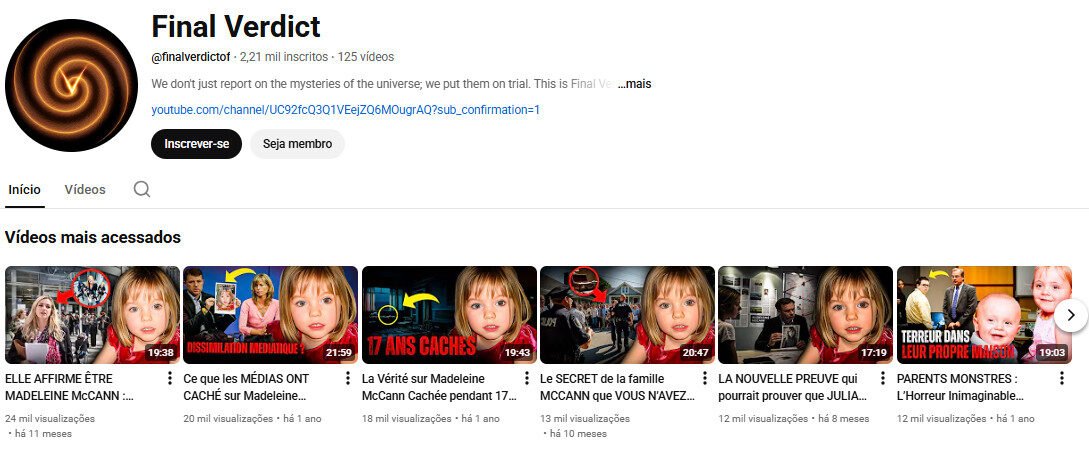Play the 19:38 ELLE AFFIRME ÊTRE thumbnail
The image size is (1089, 457).
pyautogui.click(x=92, y=314)
